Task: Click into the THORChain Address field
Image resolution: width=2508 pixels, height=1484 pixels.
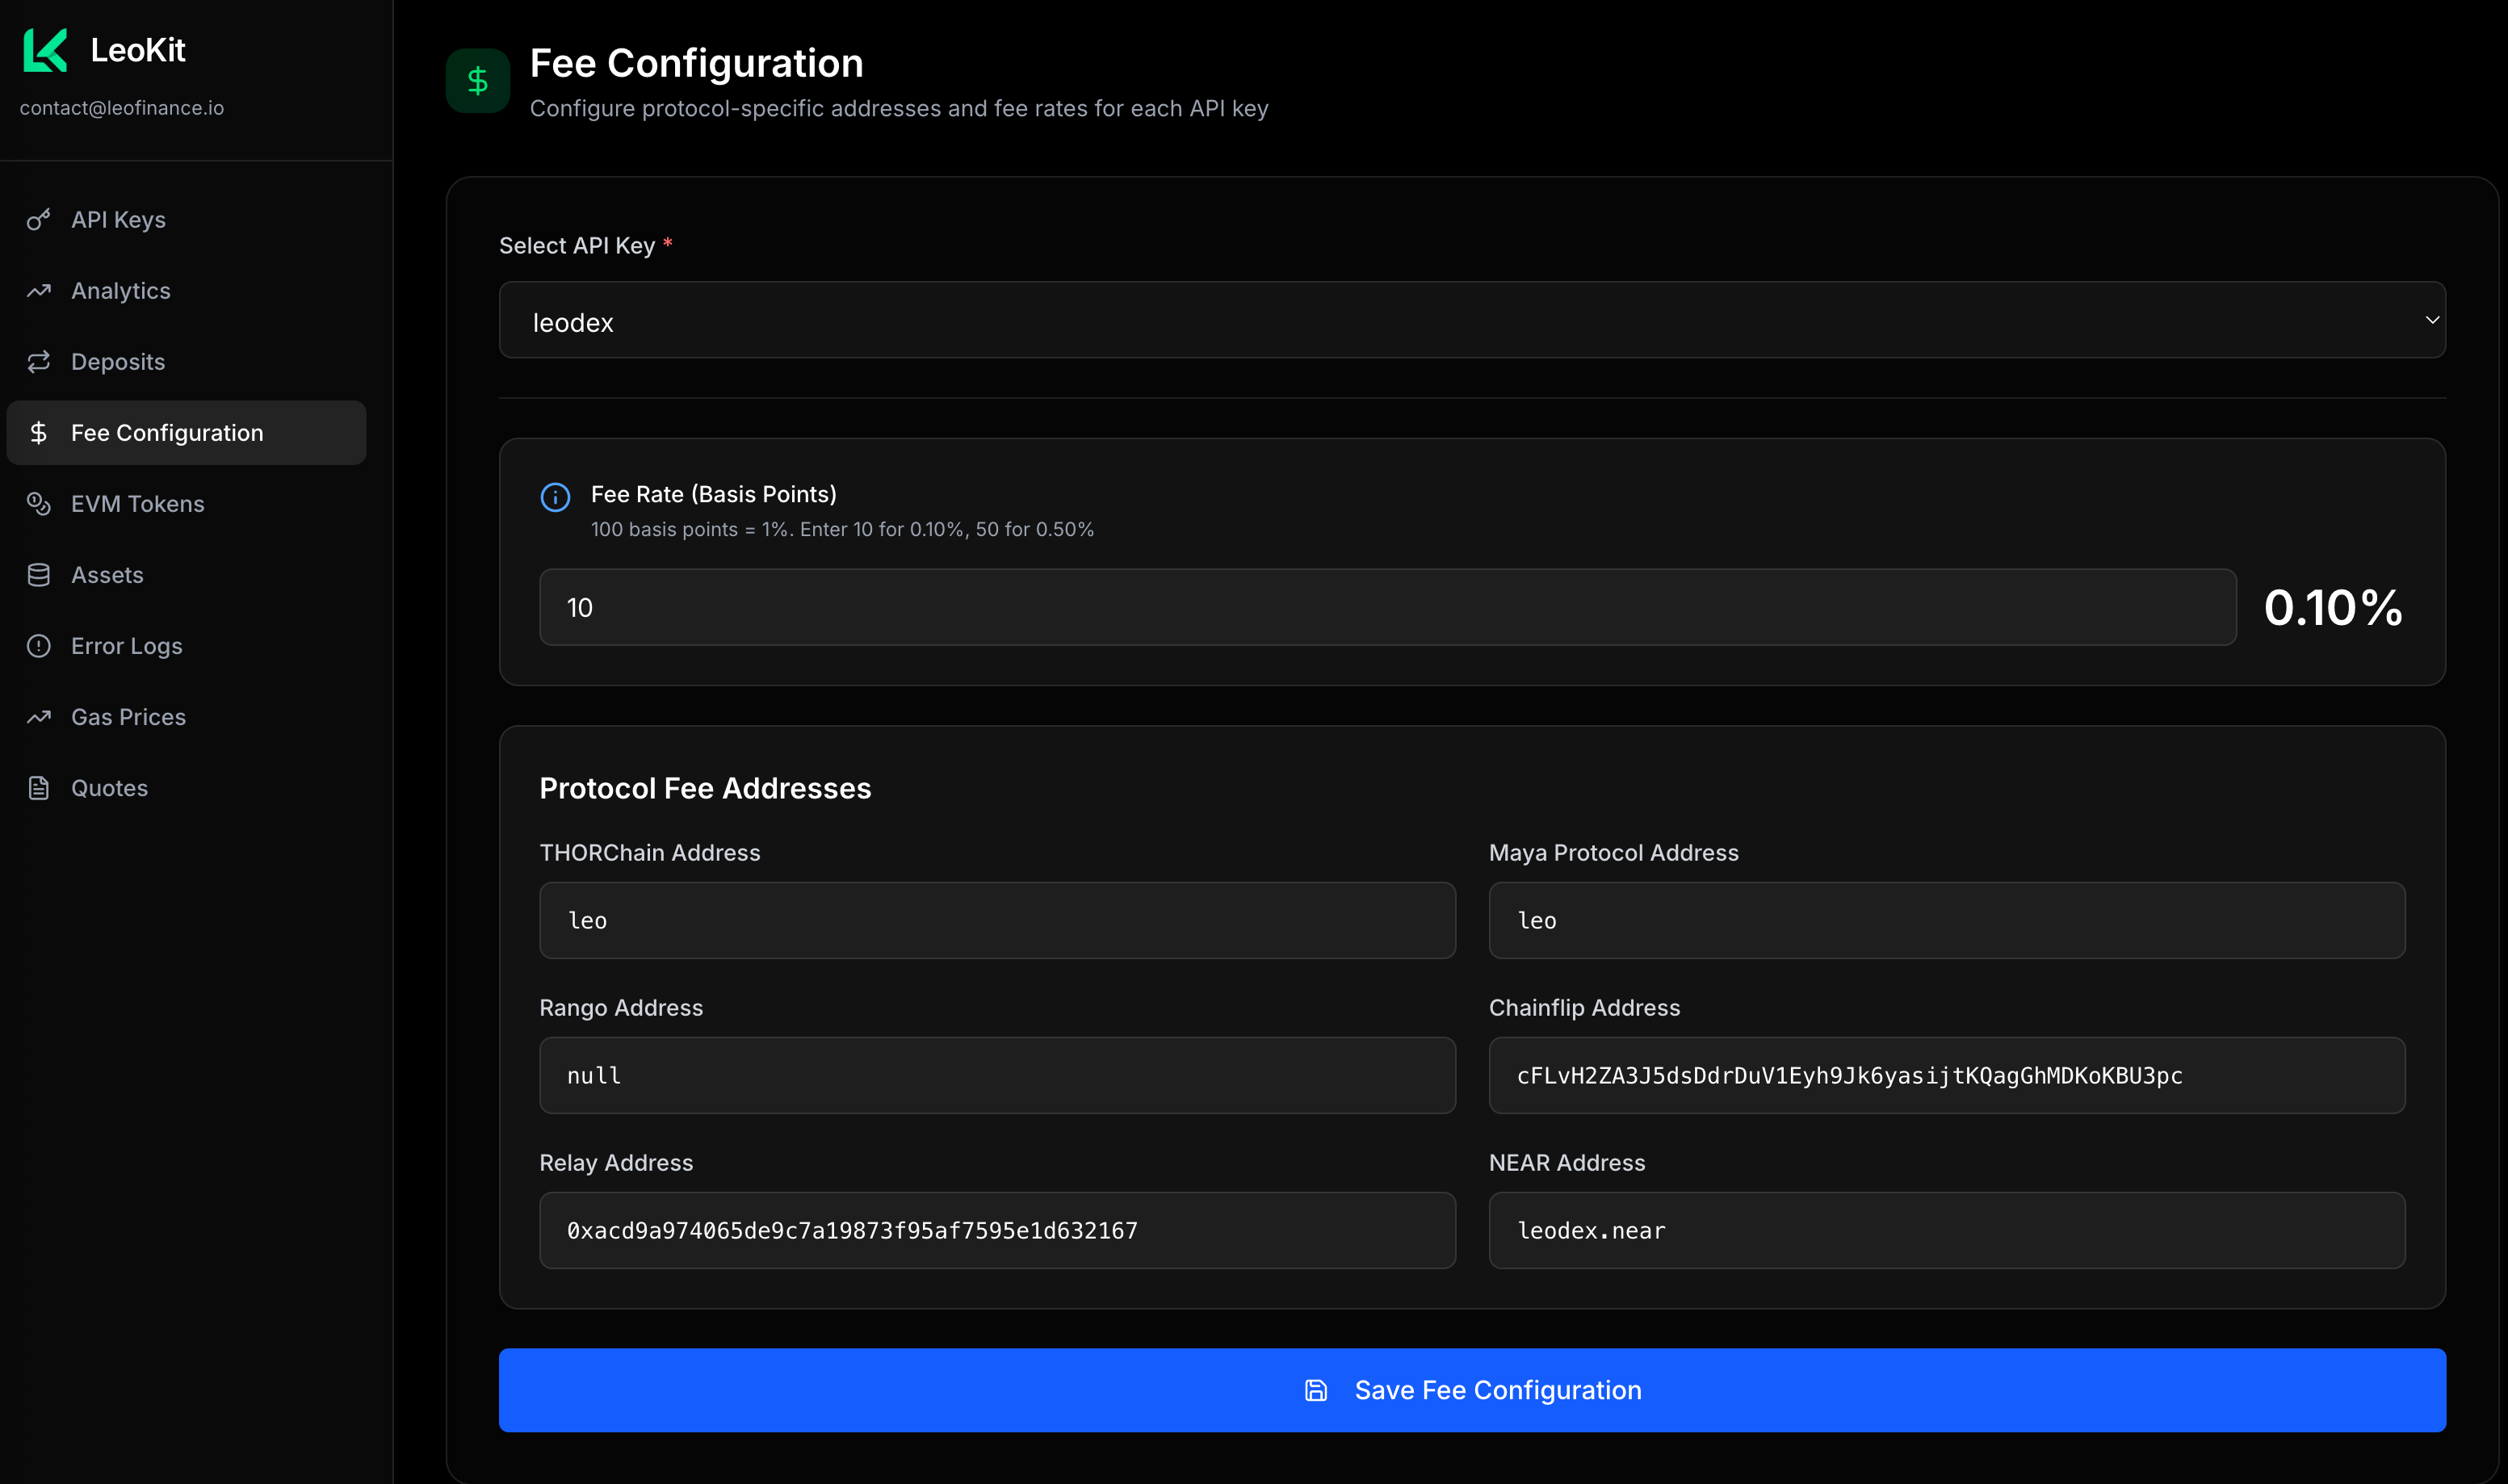Action: (x=996, y=920)
